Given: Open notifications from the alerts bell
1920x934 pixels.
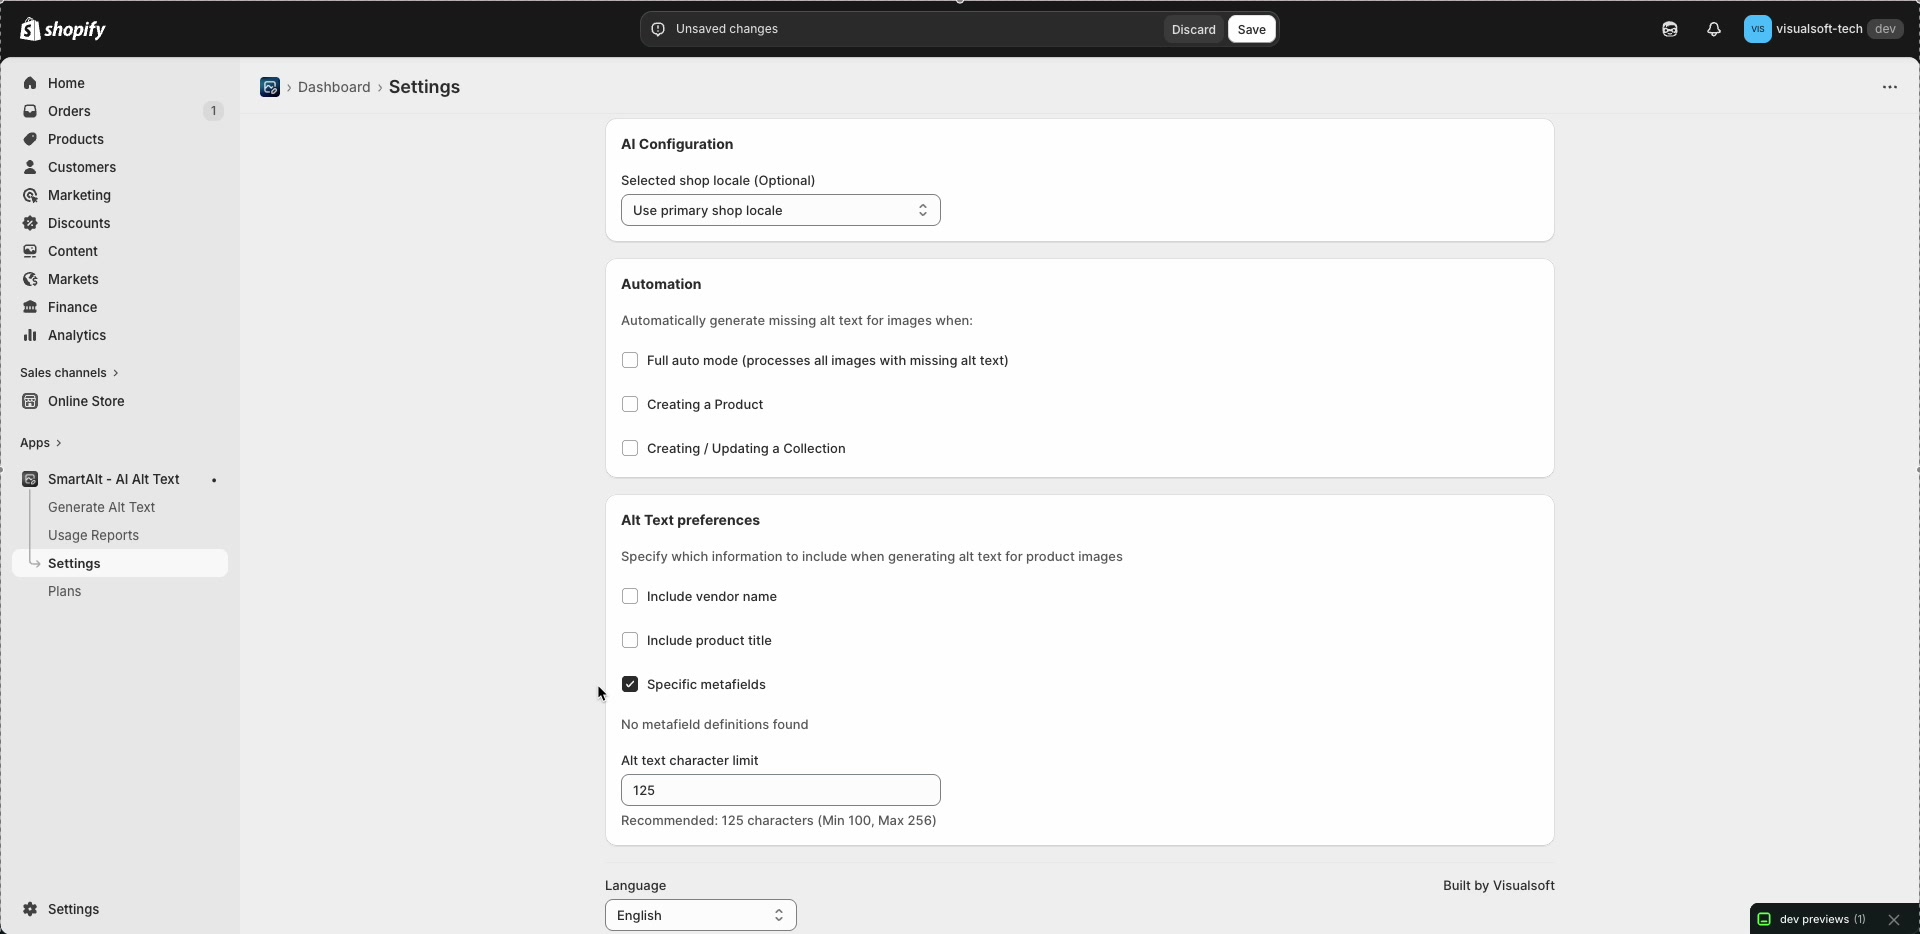Looking at the screenshot, I should [x=1714, y=29].
